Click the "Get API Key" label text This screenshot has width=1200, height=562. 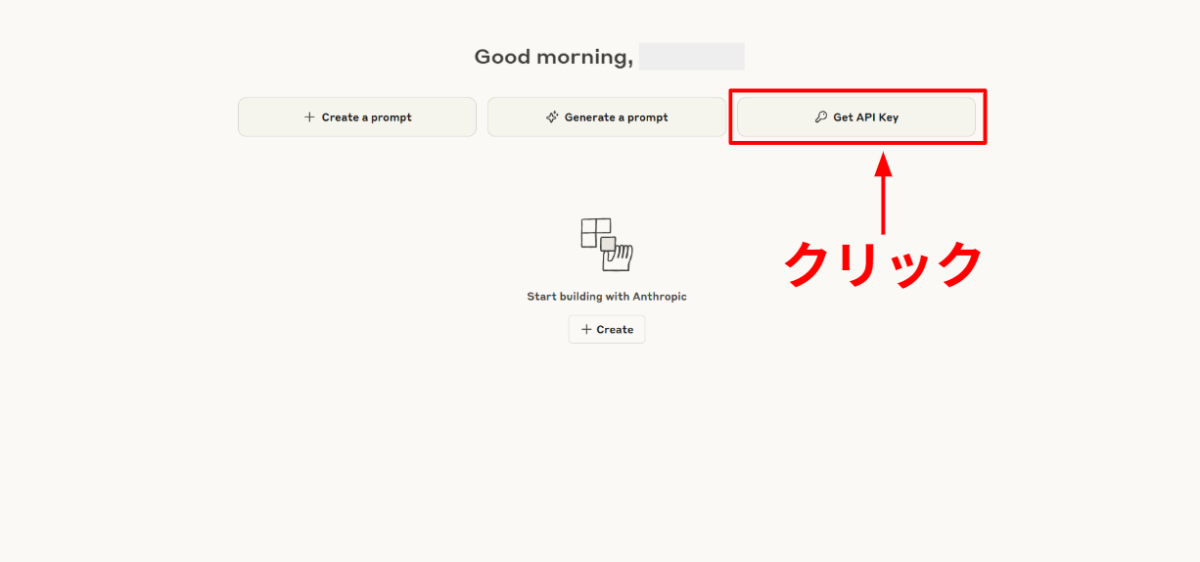(866, 117)
